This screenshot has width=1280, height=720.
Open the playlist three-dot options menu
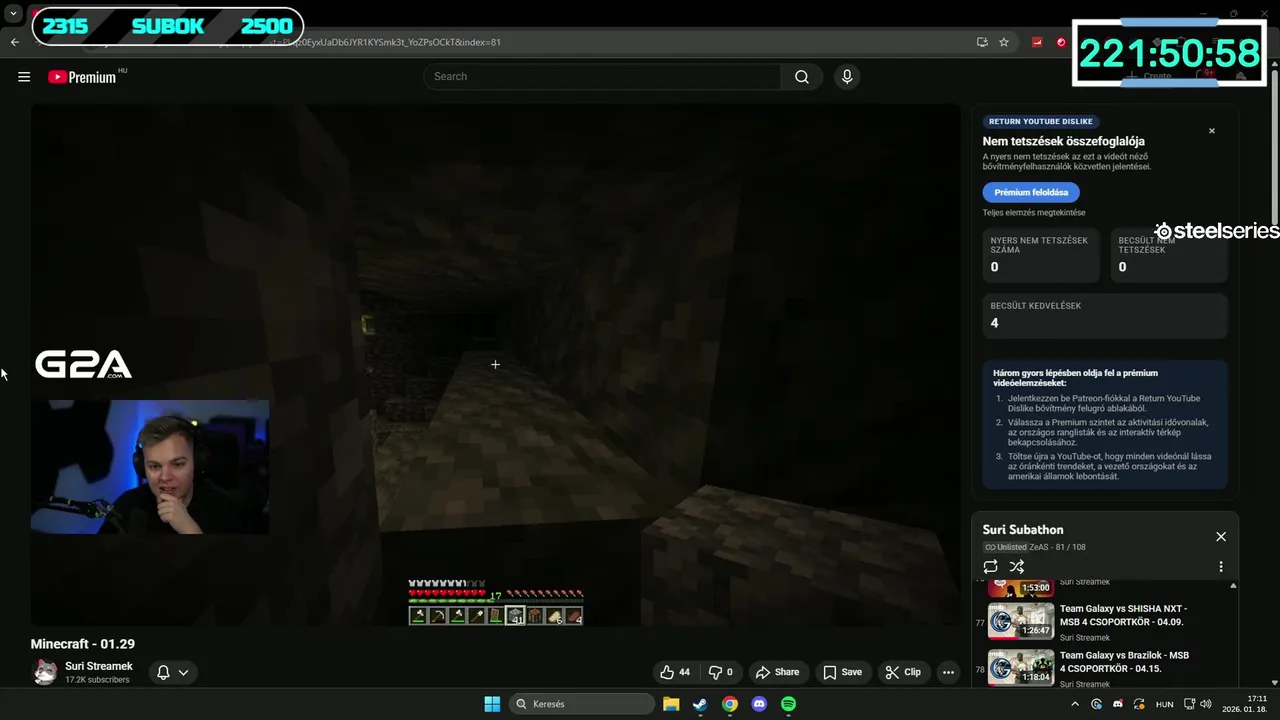pos(1221,567)
